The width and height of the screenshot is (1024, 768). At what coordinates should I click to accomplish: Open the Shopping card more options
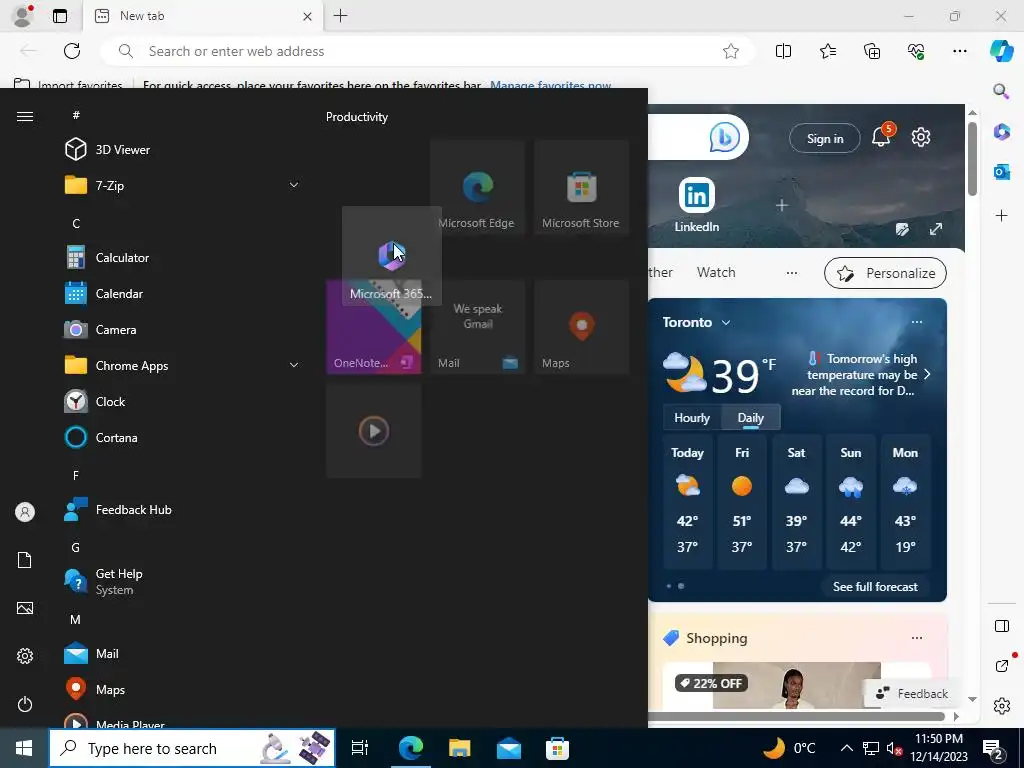[917, 638]
